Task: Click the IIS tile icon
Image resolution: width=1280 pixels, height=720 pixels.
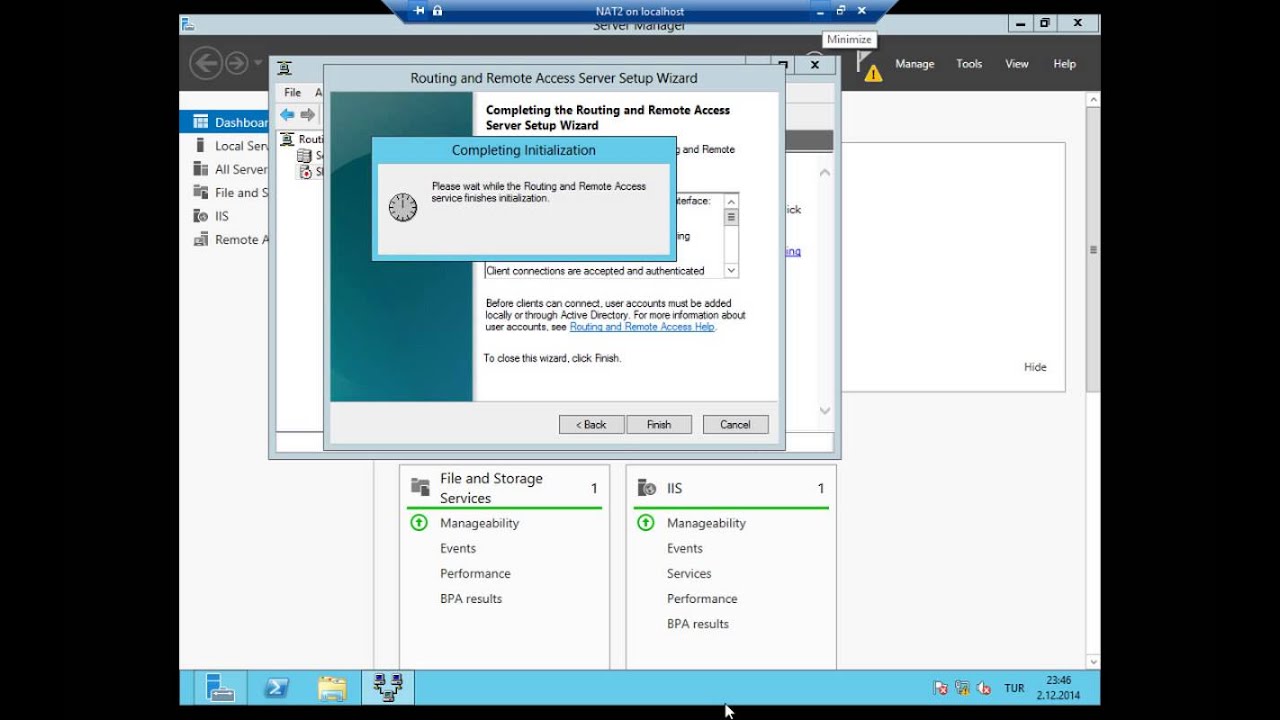Action: tap(647, 488)
